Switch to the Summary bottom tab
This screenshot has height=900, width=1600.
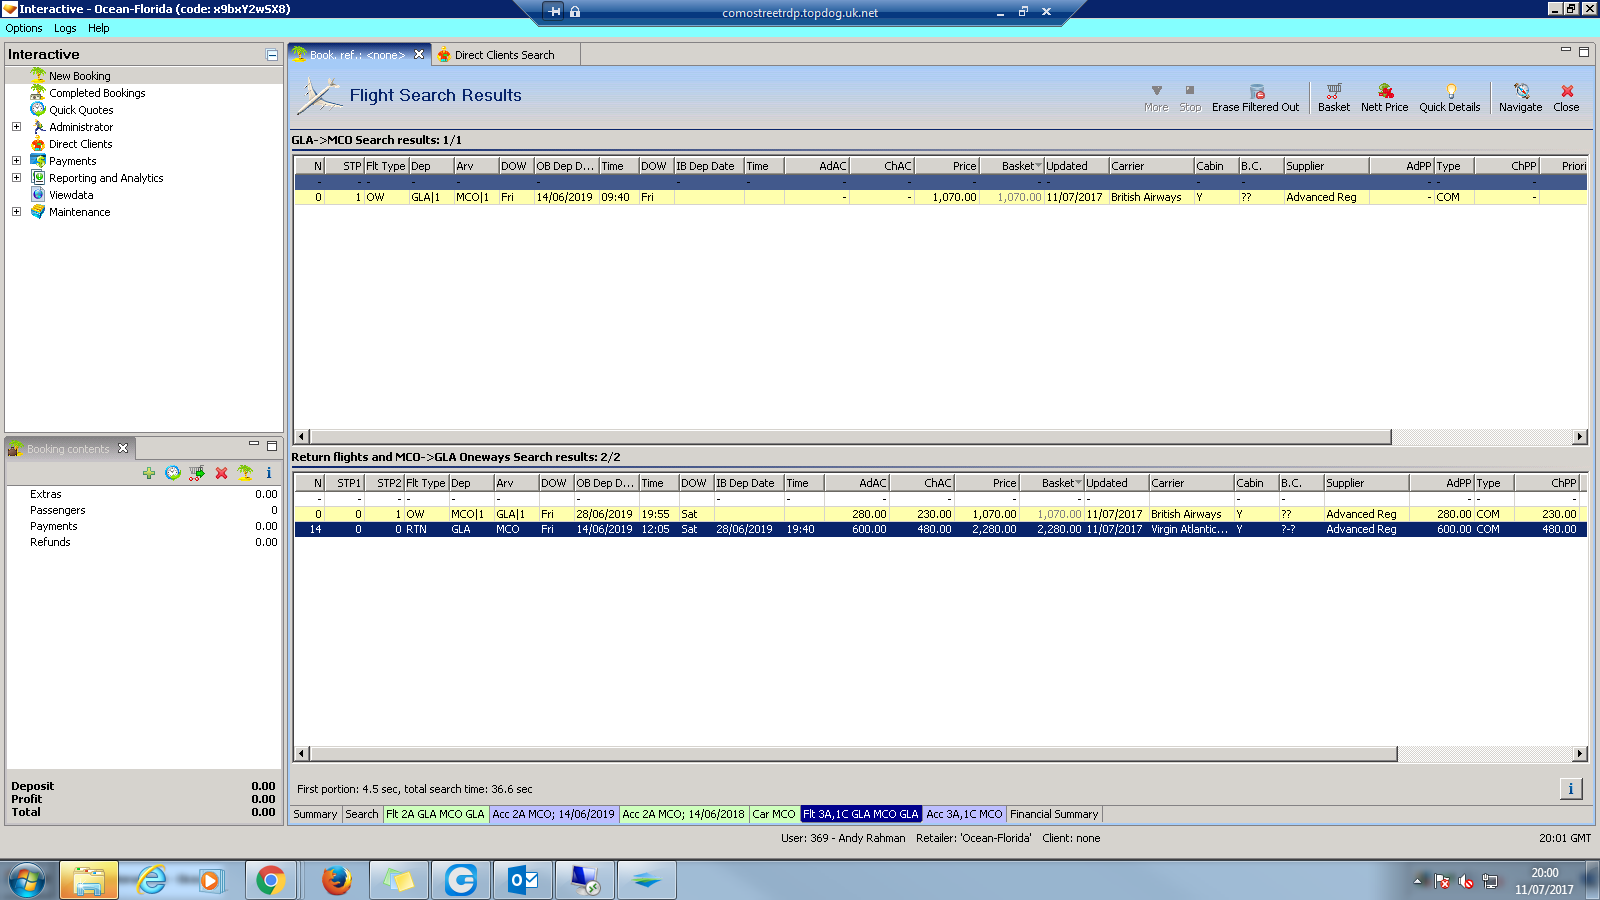click(x=315, y=814)
